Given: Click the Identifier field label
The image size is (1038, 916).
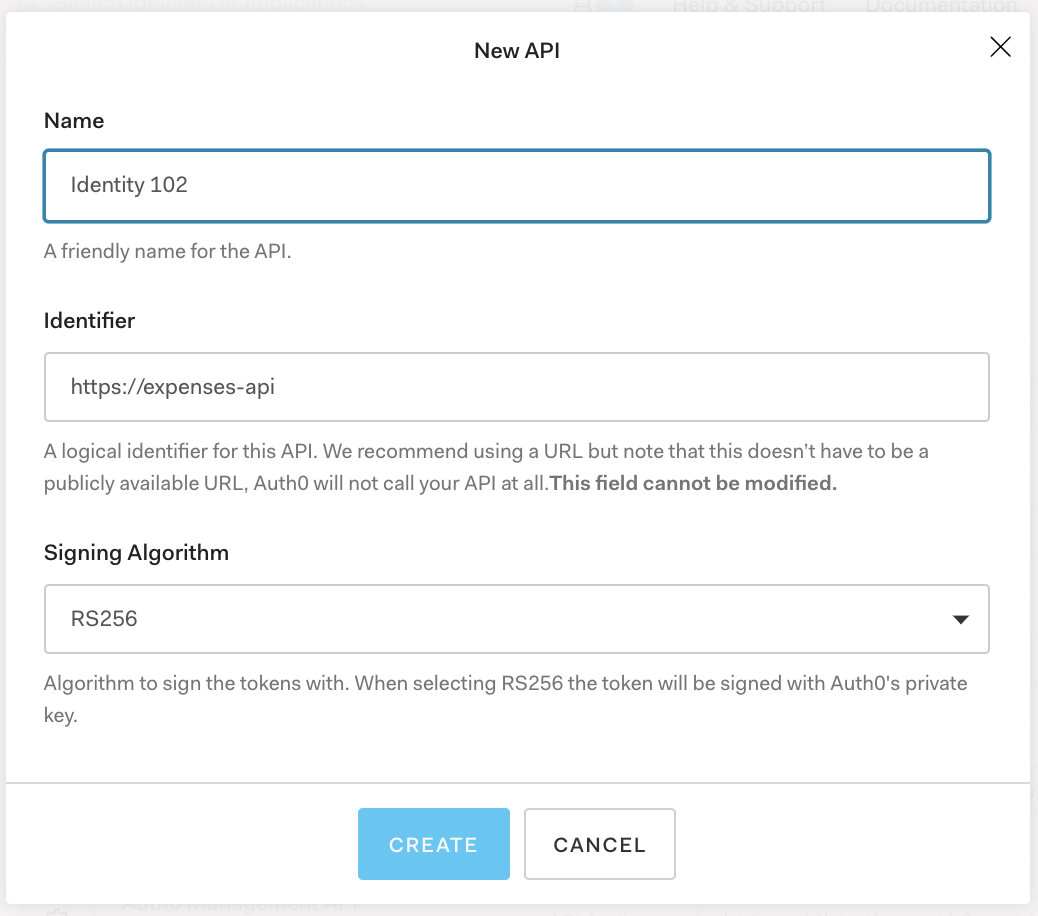Looking at the screenshot, I should click(x=89, y=321).
